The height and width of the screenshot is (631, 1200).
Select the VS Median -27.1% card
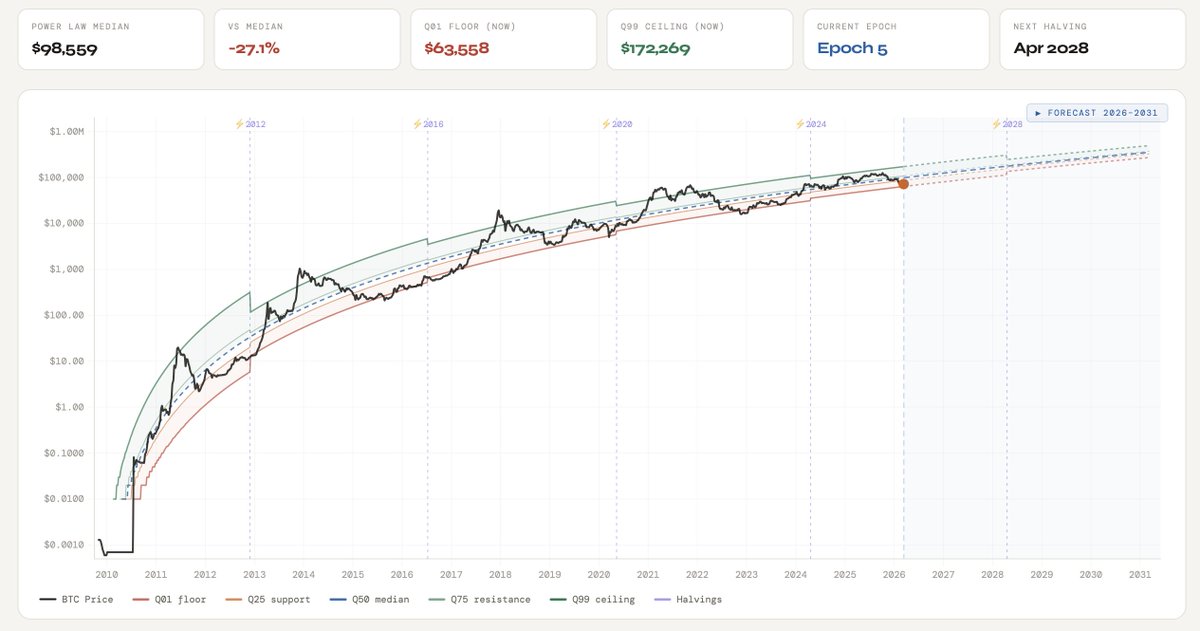(x=307, y=40)
